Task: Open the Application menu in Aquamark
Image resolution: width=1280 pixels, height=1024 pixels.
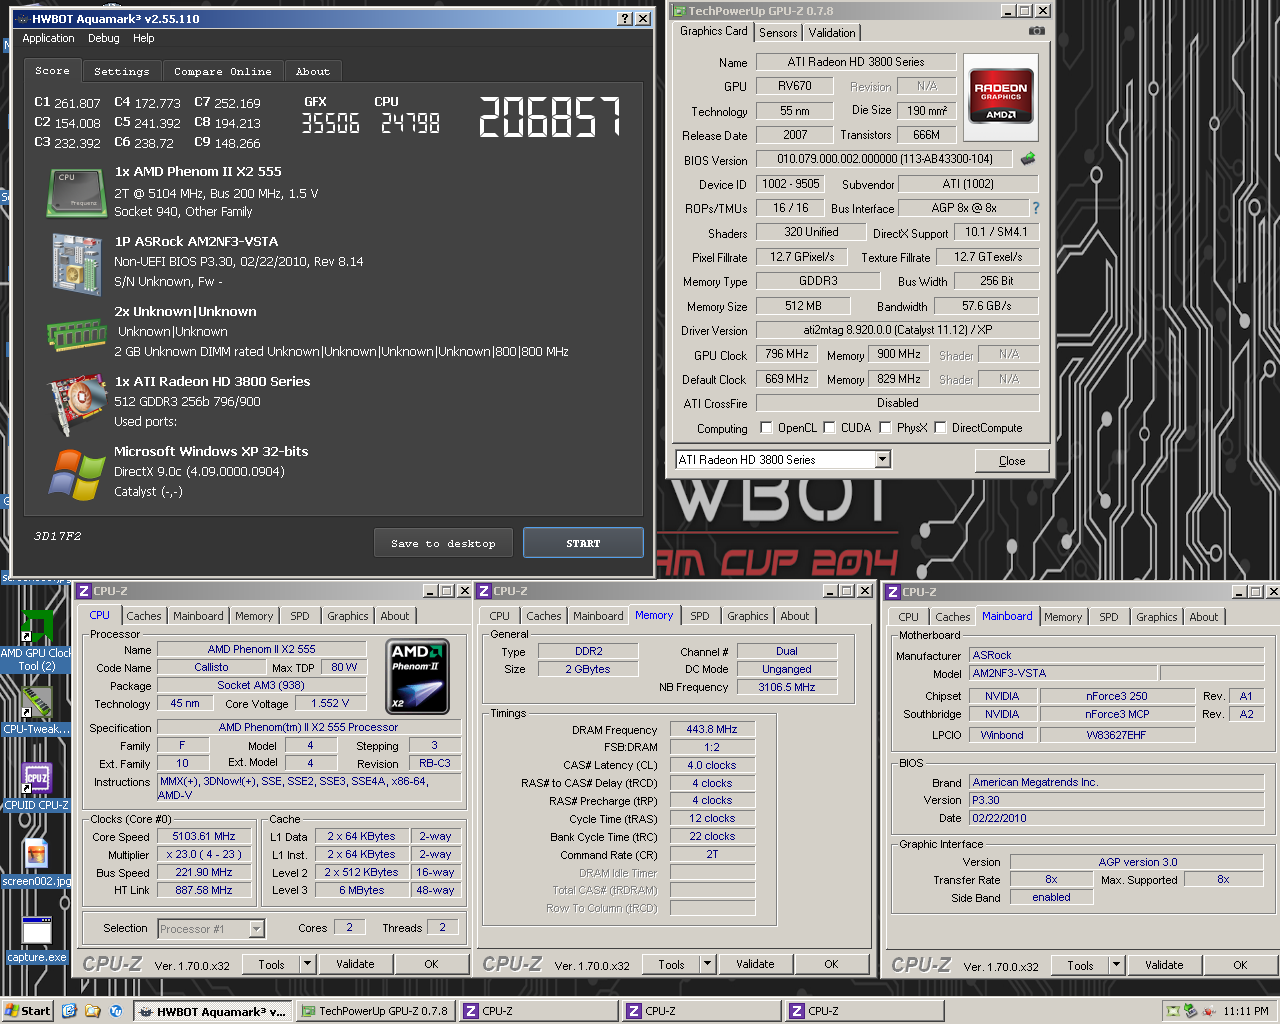Action: pos(48,38)
